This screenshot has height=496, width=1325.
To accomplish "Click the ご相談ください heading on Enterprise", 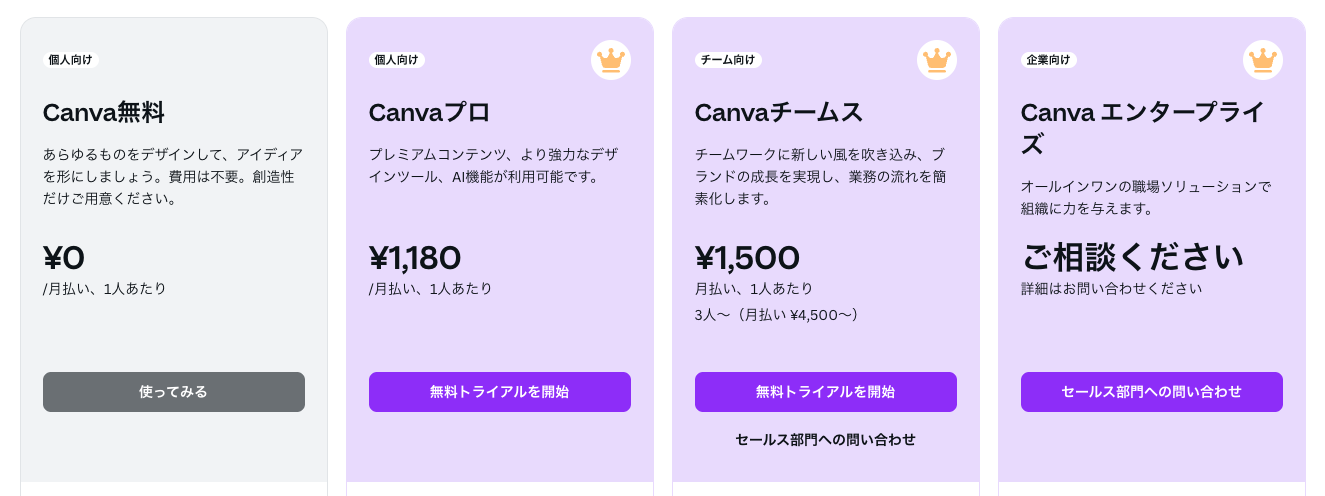I will point(1132,257).
